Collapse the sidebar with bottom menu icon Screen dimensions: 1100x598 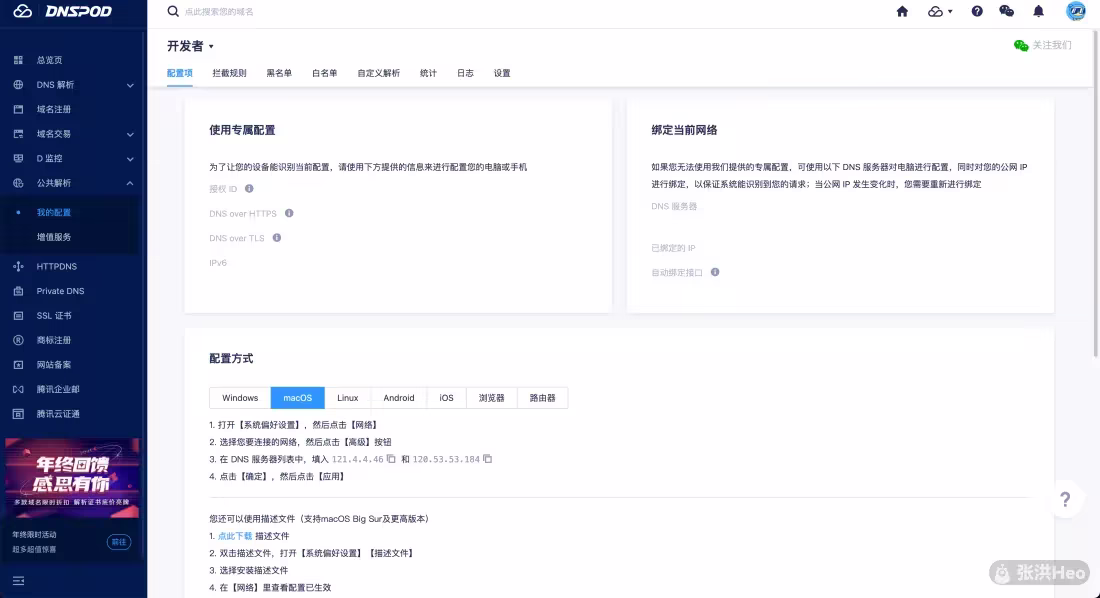(x=18, y=580)
